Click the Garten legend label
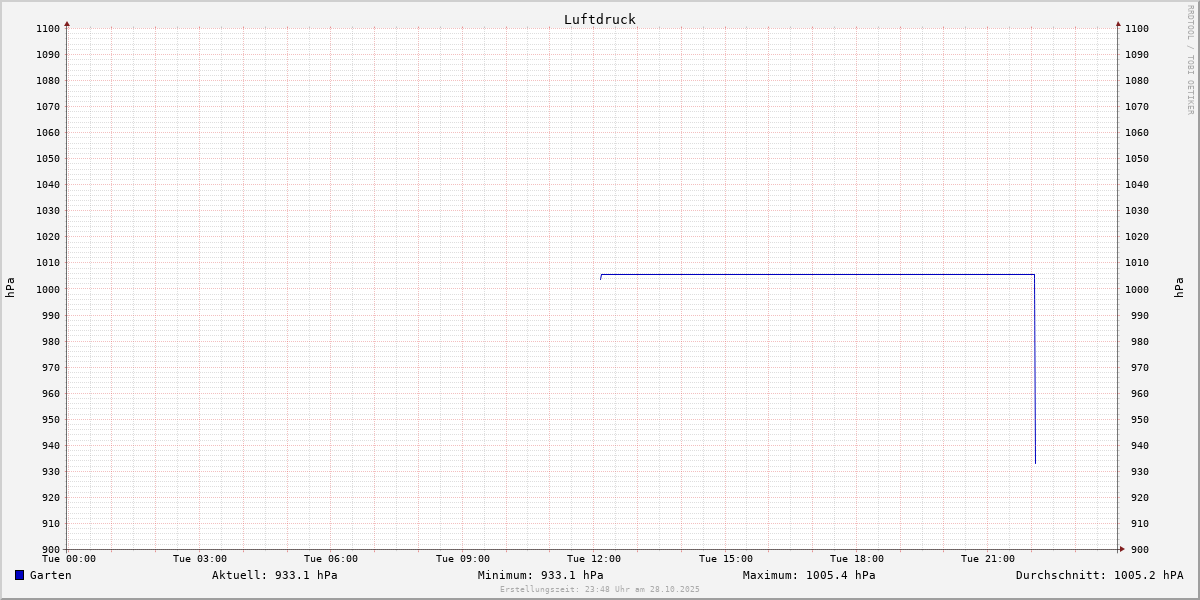This screenshot has width=1200, height=600. (50, 575)
